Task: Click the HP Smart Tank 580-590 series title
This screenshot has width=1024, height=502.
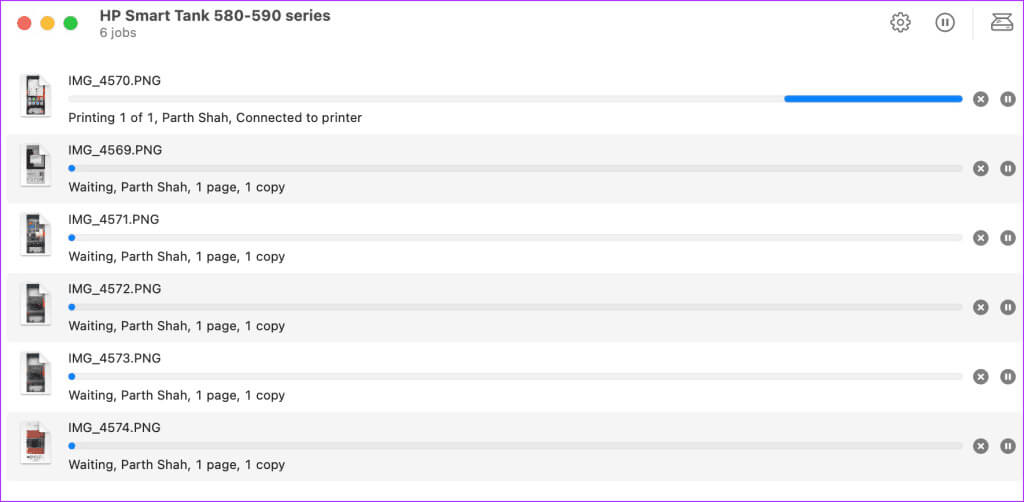Action: click(215, 16)
